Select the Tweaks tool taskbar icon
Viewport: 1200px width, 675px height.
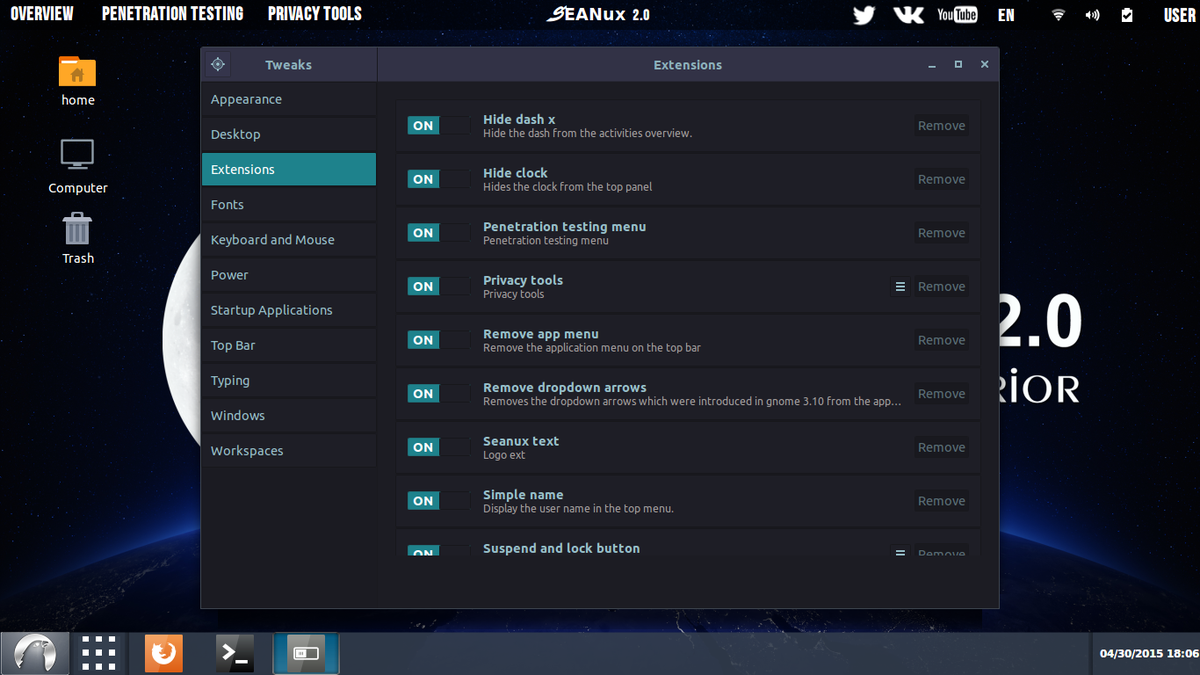click(306, 654)
